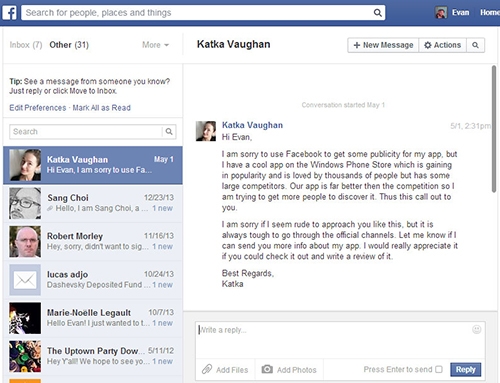
Task: Focus the top Facebook search field
Action: pos(203,13)
